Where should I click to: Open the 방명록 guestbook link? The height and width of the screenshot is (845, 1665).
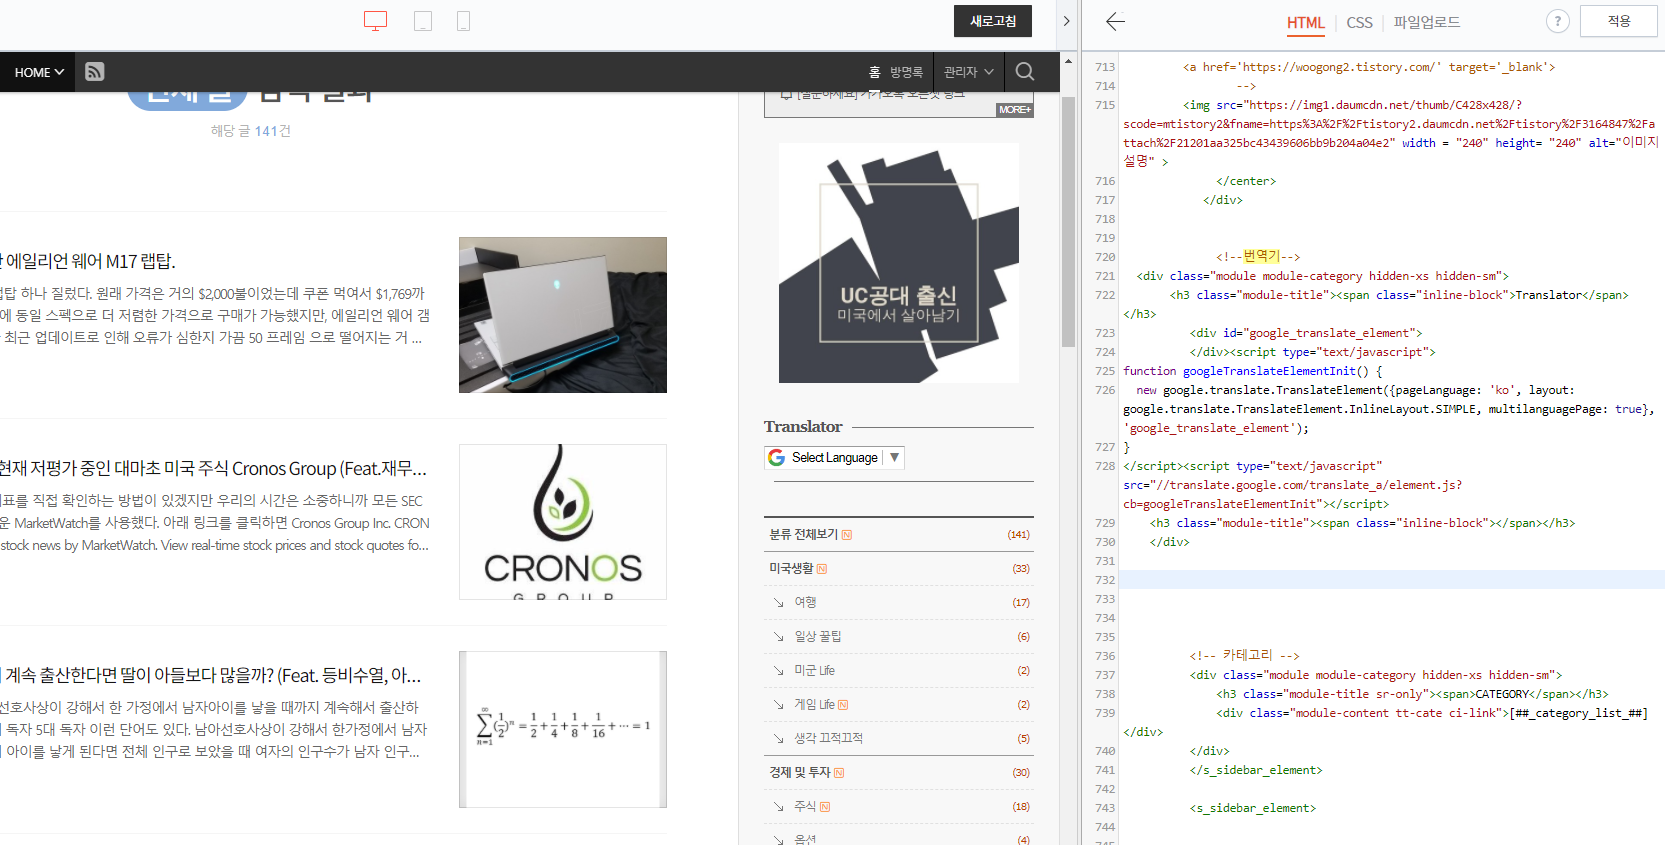point(906,72)
